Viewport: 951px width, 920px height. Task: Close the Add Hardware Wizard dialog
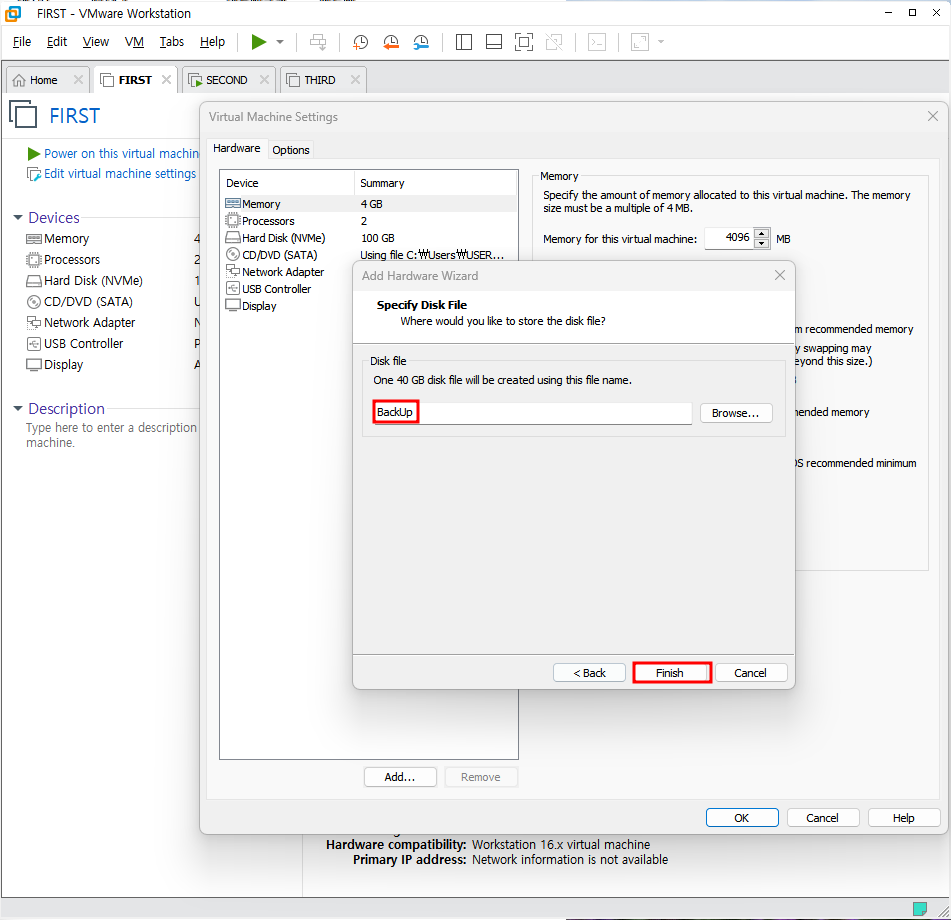(x=780, y=275)
